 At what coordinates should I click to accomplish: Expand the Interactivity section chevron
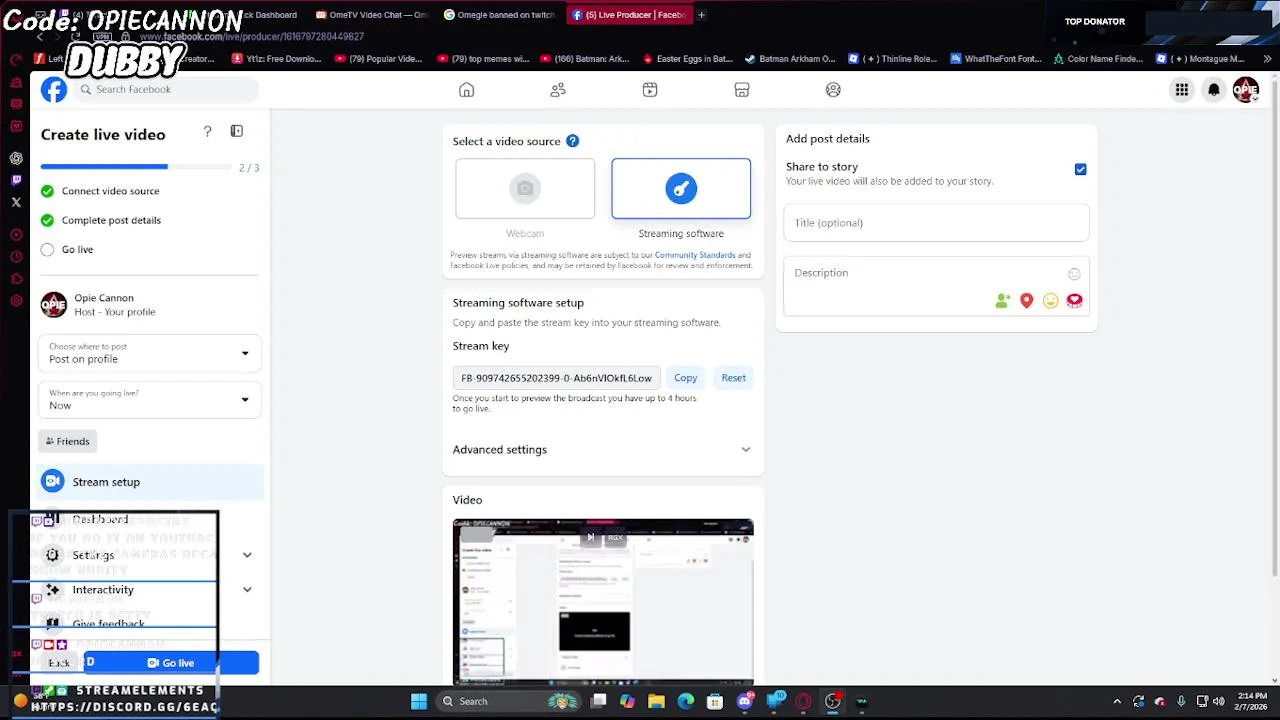247,590
